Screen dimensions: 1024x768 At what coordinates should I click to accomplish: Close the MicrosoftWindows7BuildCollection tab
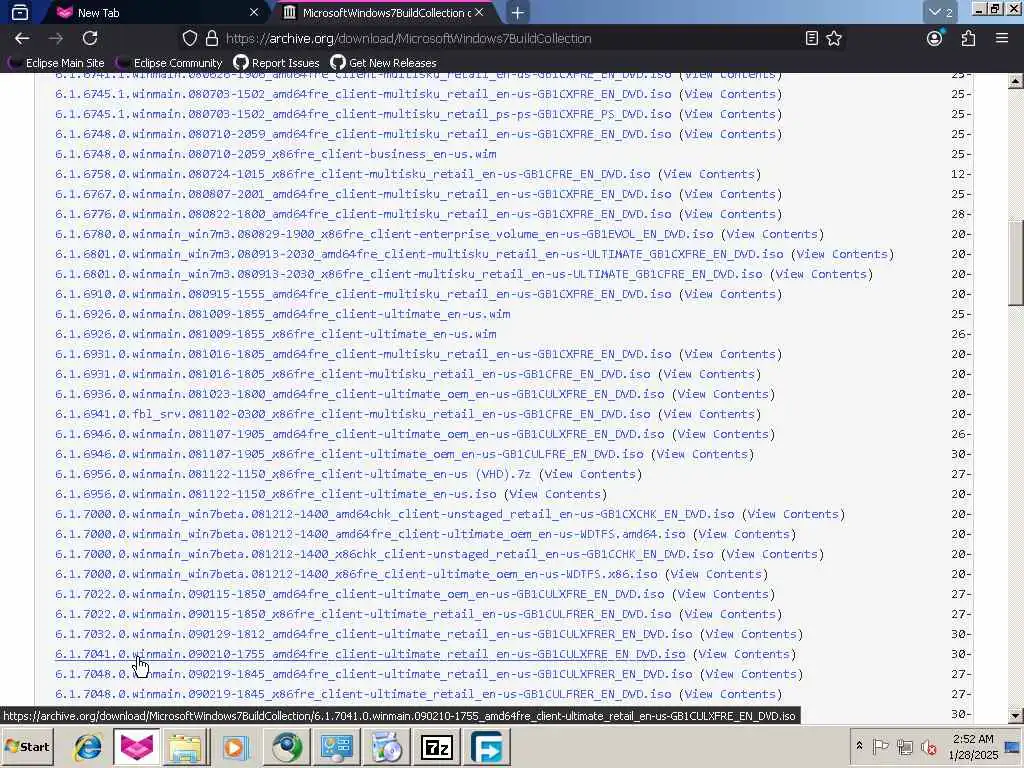pos(479,12)
